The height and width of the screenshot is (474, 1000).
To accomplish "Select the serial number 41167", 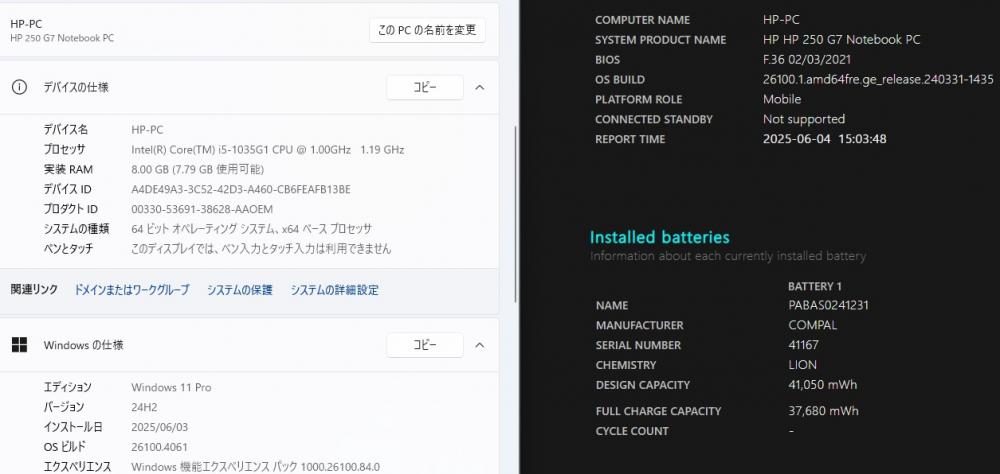I will (804, 345).
